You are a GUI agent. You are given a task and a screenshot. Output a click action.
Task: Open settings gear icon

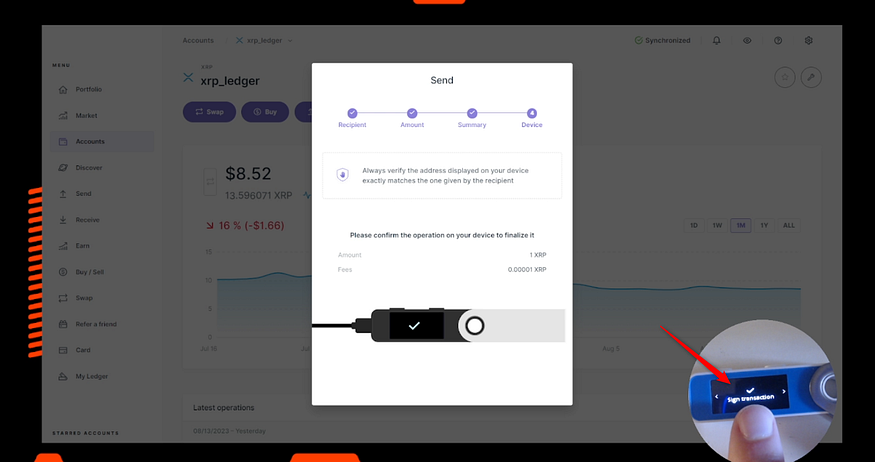click(809, 41)
